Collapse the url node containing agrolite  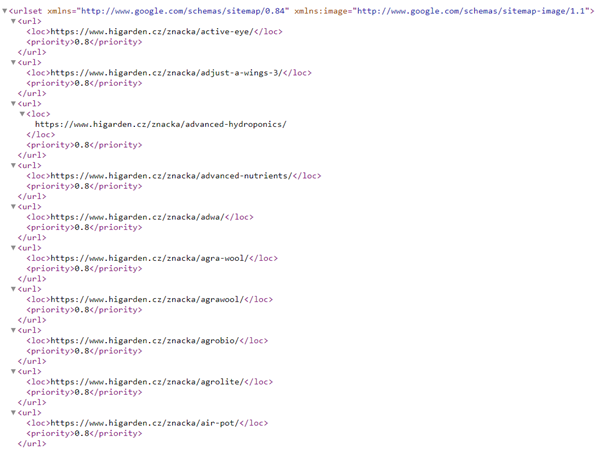[x=13, y=371]
